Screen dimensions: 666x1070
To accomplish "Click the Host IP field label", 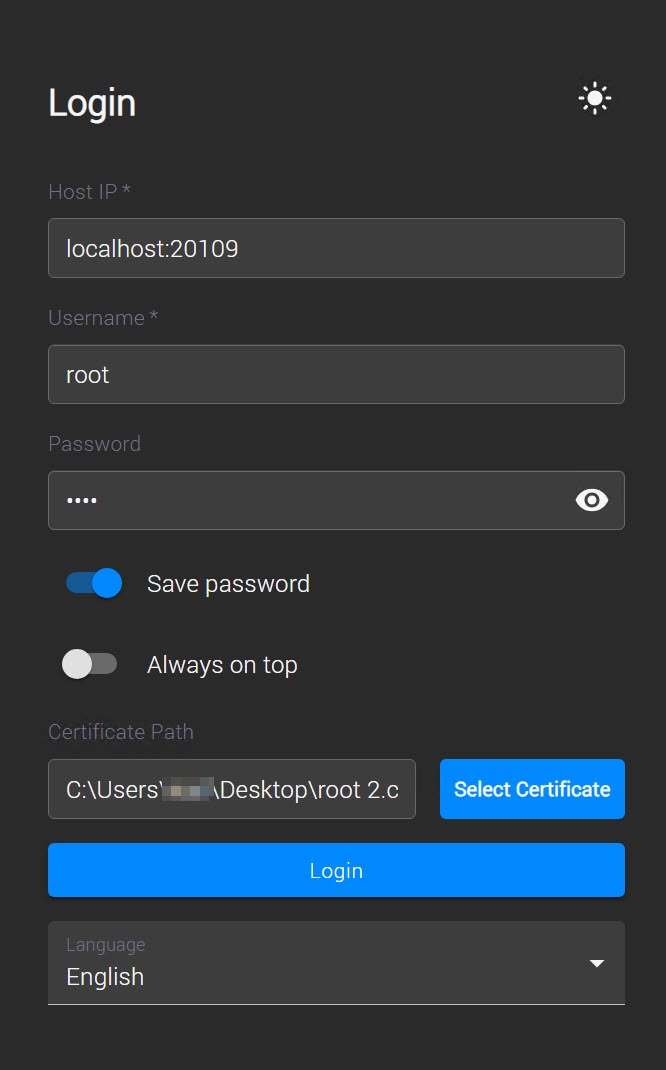I will pos(89,192).
